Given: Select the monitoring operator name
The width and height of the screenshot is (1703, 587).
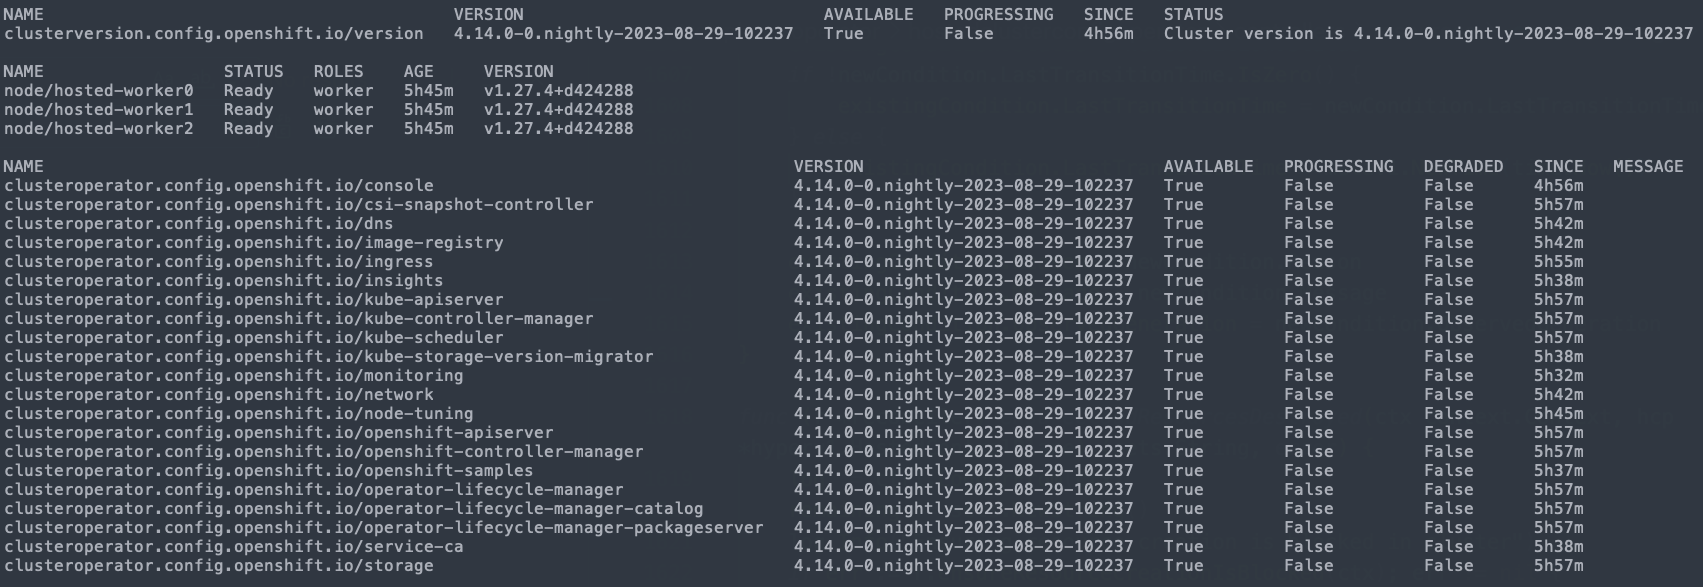Looking at the screenshot, I should click(234, 376).
